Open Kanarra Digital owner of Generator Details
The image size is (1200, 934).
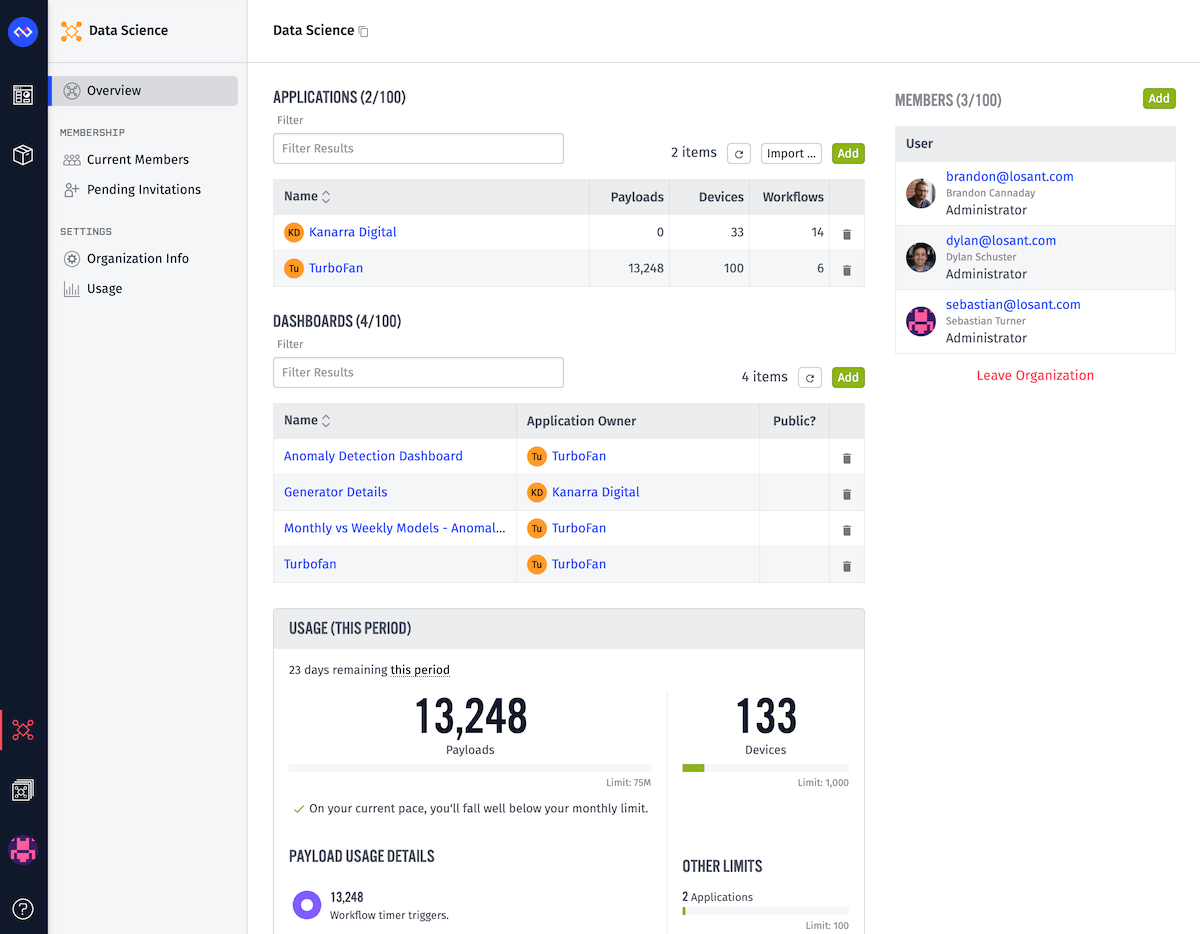coord(596,492)
